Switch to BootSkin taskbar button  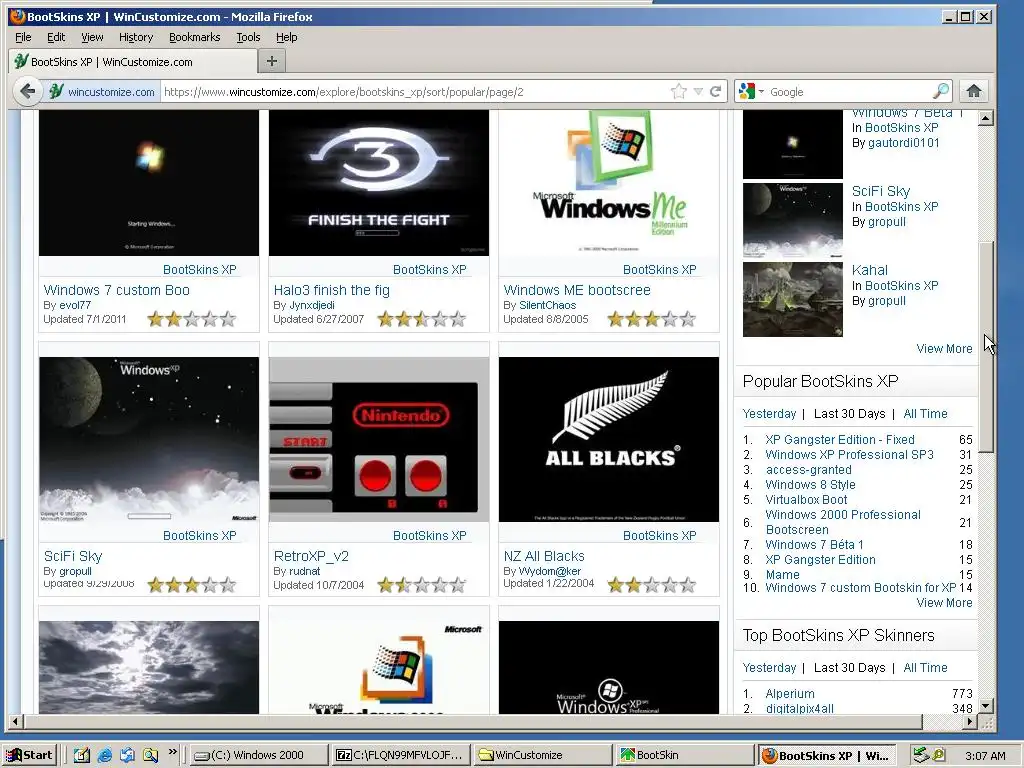coord(684,755)
